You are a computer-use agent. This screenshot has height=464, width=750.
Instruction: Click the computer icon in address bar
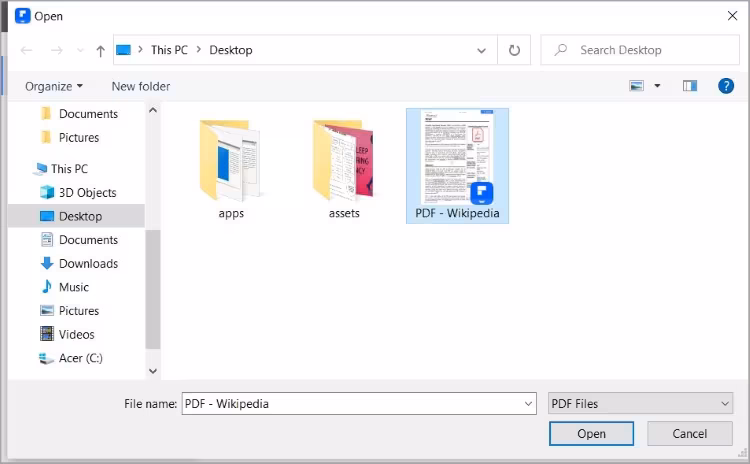coord(123,50)
